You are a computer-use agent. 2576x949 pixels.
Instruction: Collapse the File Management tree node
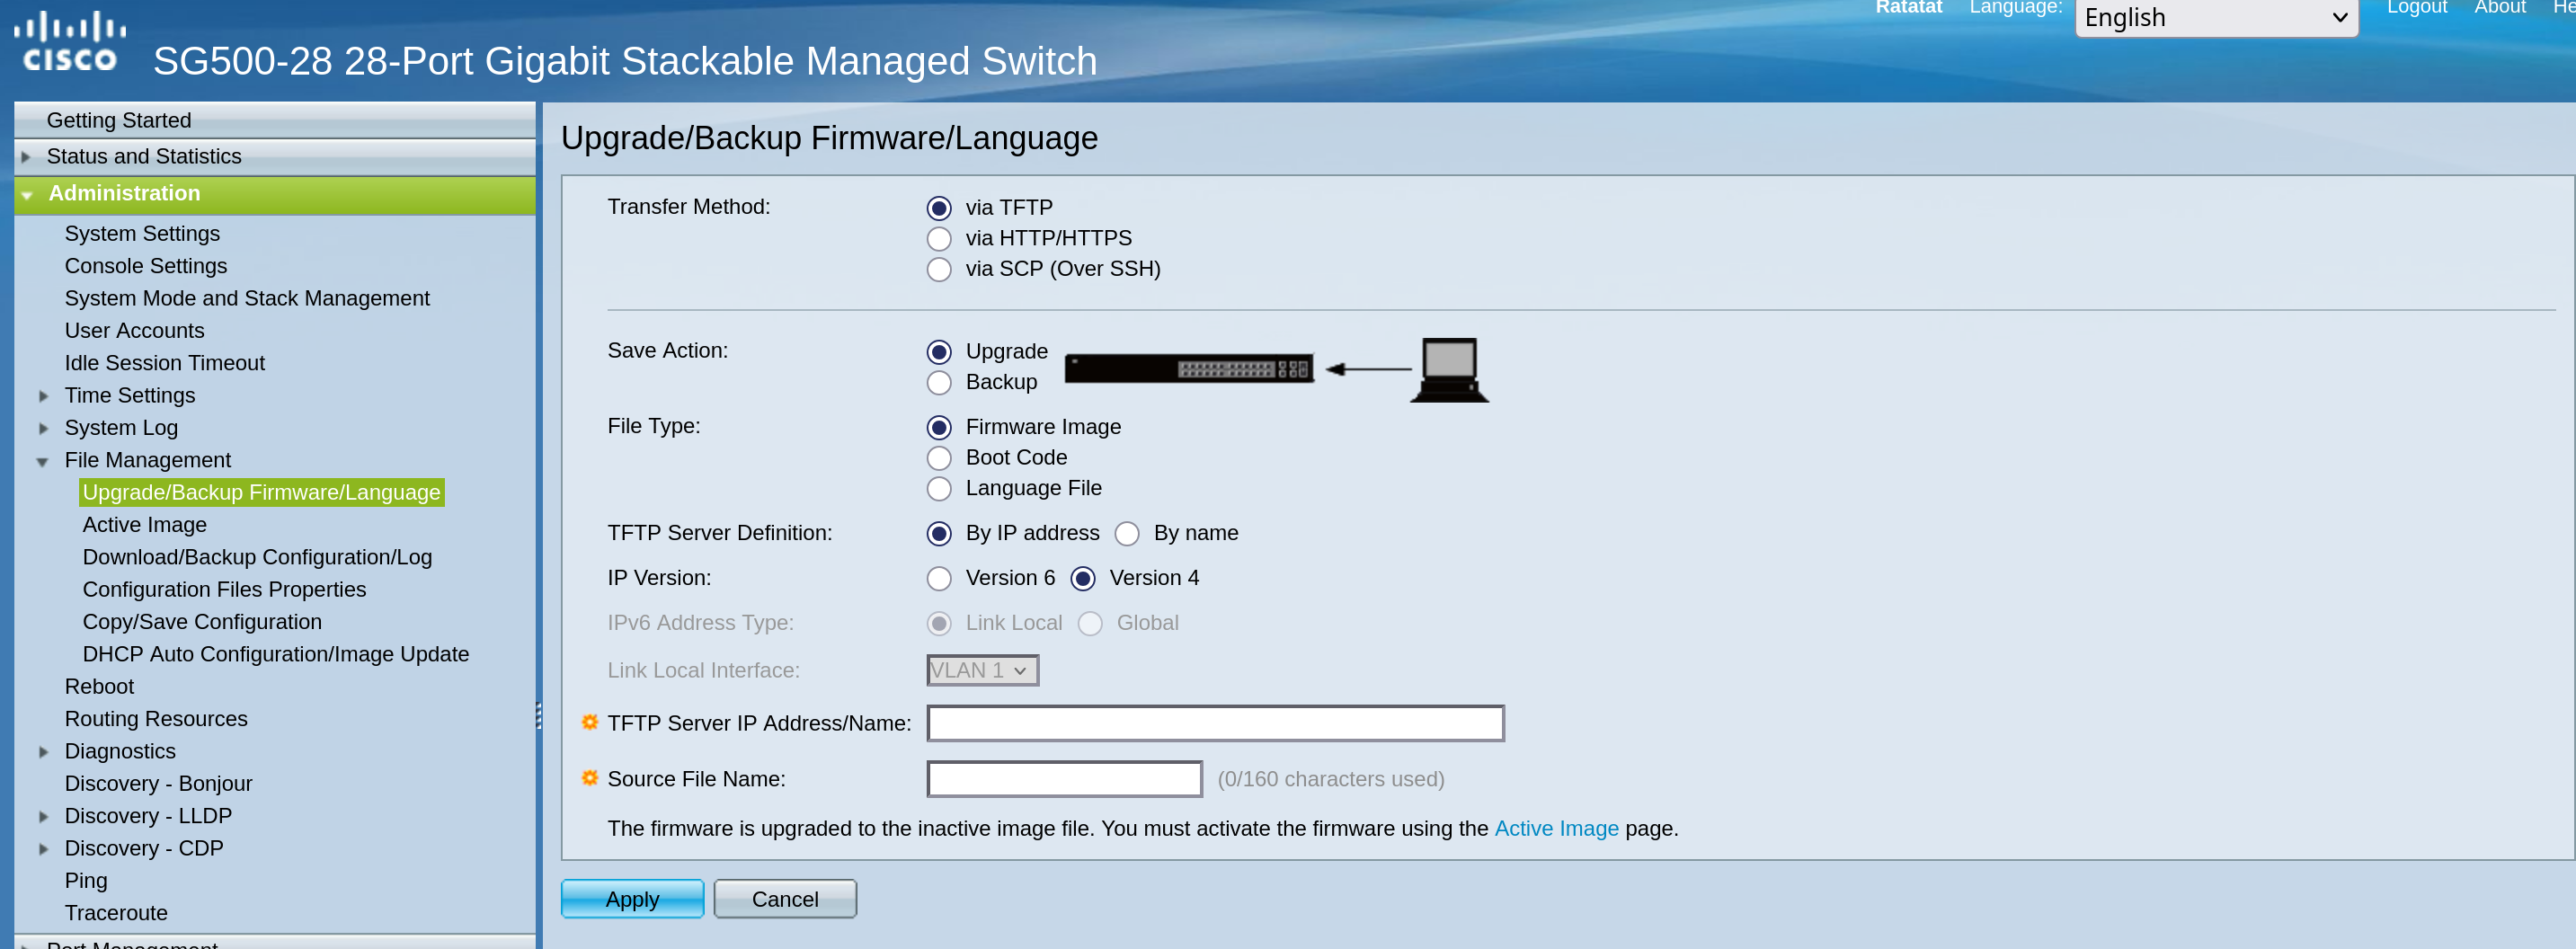click(43, 461)
